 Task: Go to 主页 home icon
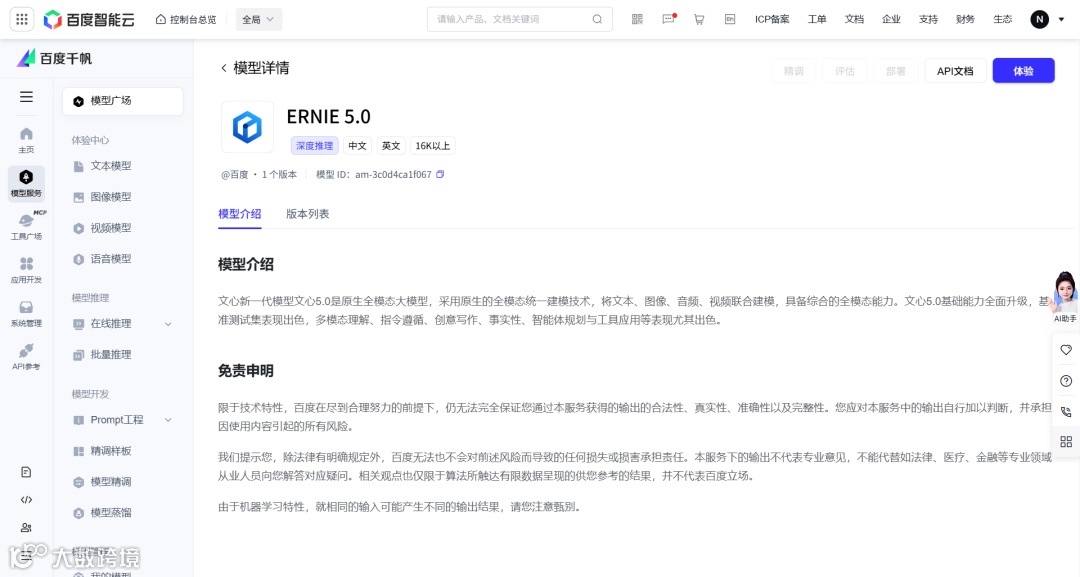click(26, 140)
